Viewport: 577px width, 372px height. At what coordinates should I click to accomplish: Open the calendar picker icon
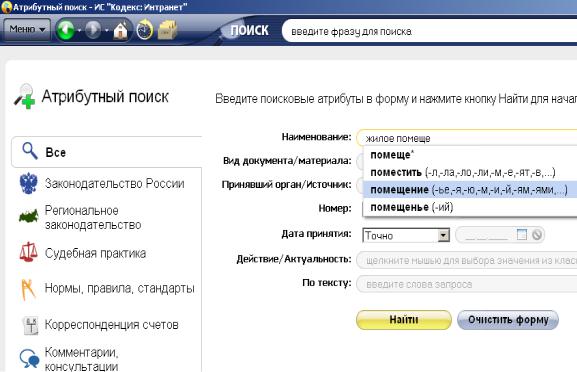pyautogui.click(x=522, y=235)
